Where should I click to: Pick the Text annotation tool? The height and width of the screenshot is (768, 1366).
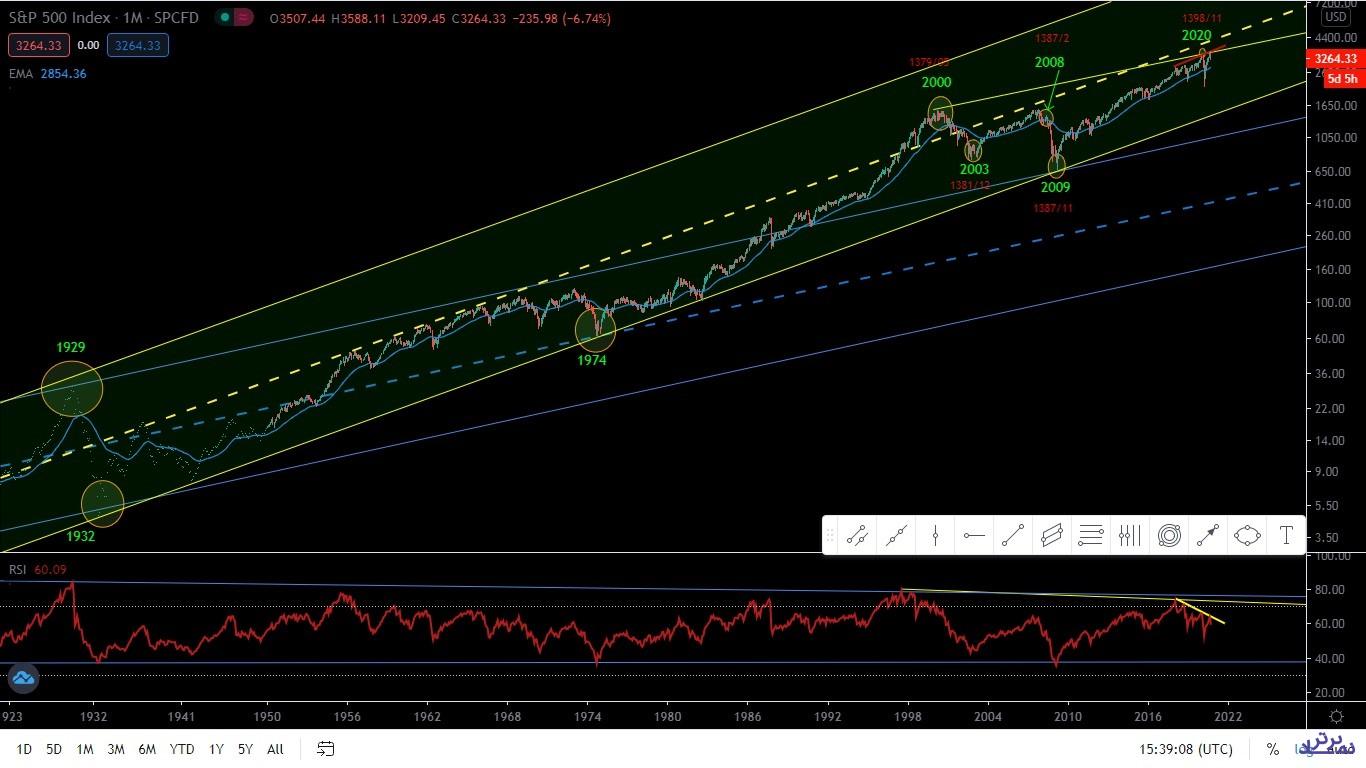1286,536
